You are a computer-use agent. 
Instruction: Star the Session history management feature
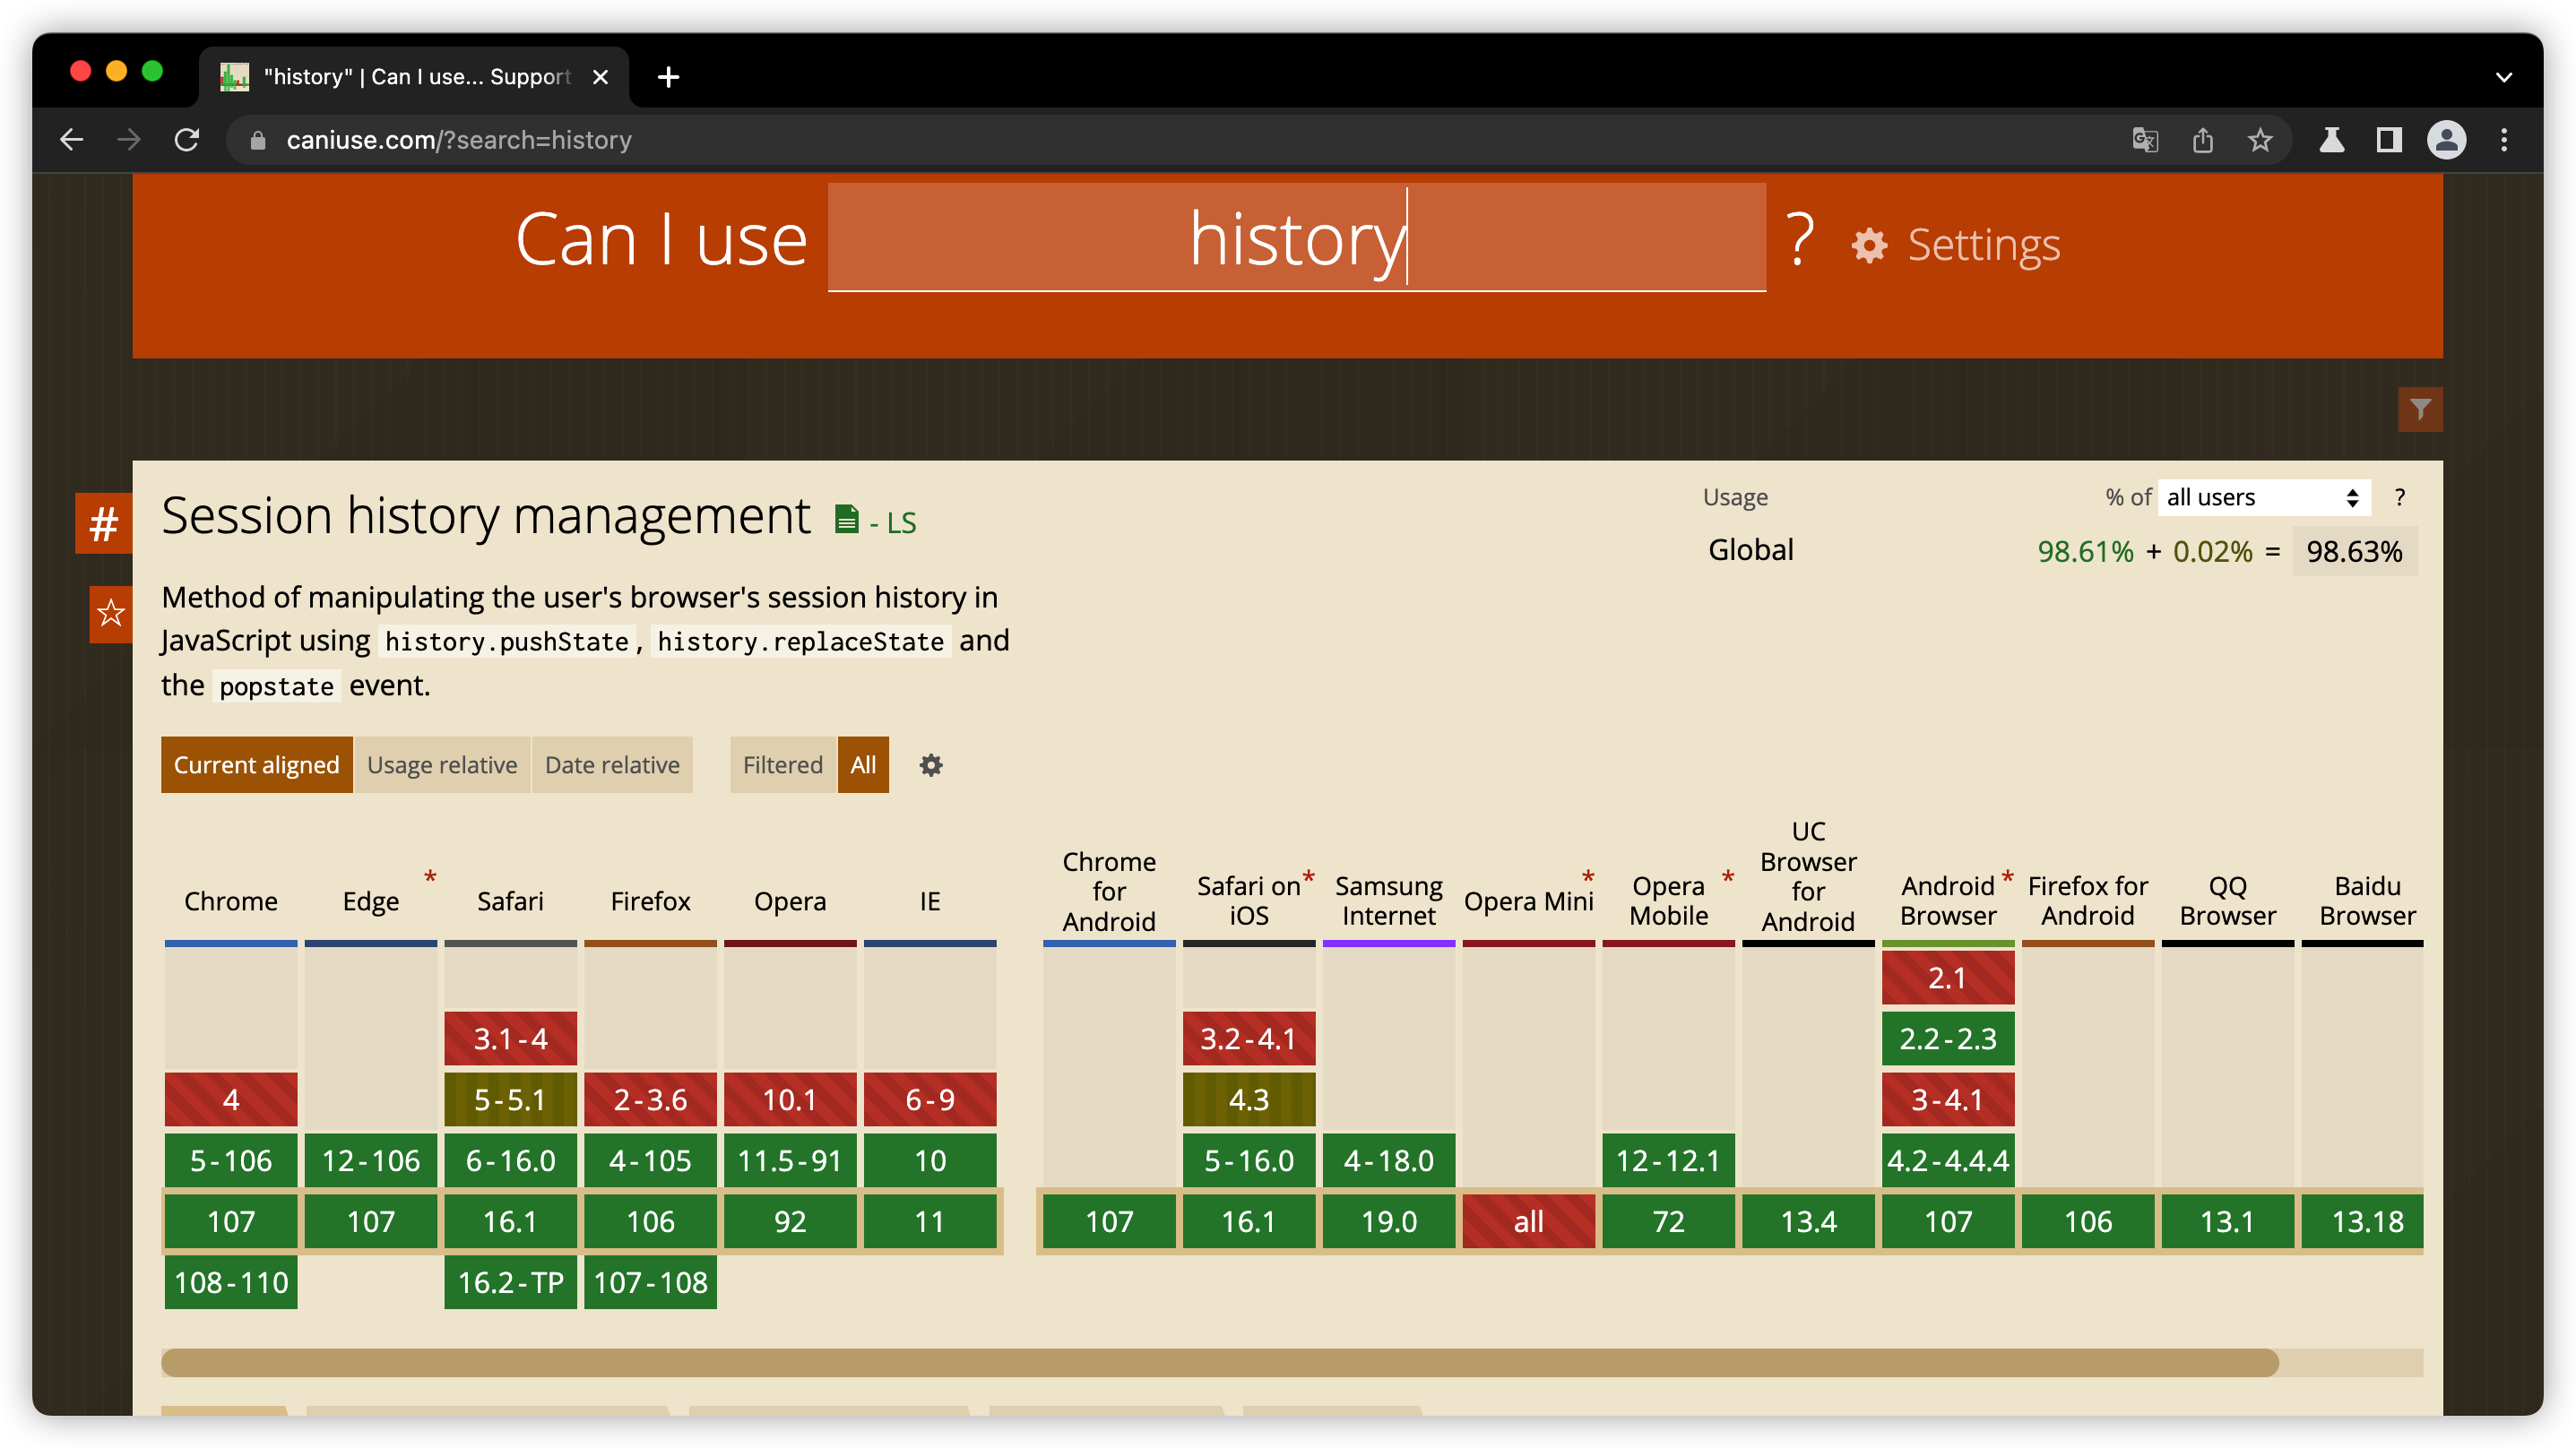(110, 613)
